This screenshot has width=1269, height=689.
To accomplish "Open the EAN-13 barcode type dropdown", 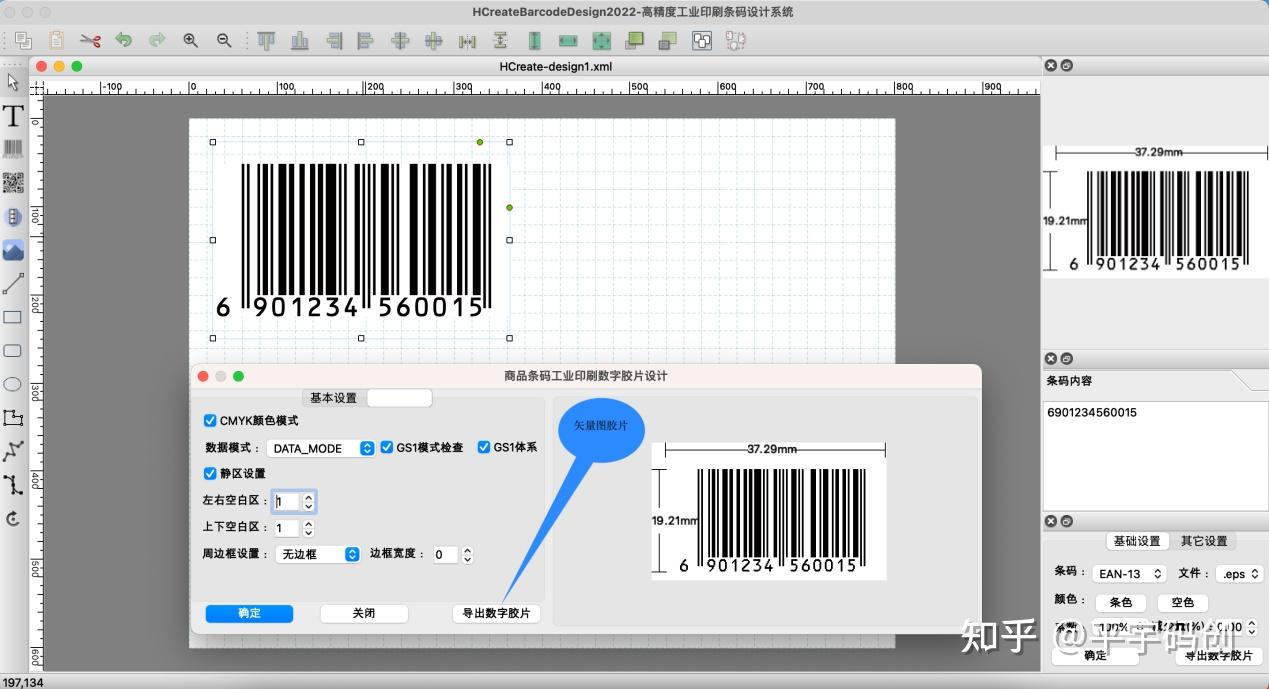I will coord(1129,574).
